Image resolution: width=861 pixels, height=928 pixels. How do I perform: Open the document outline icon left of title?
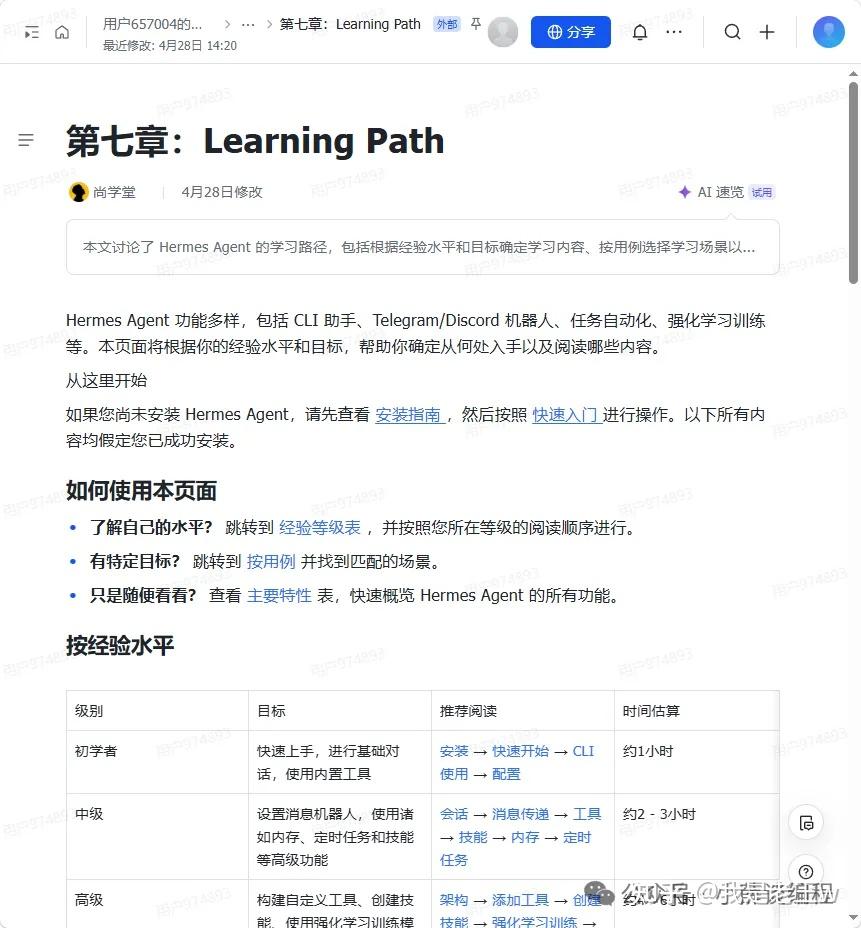(x=26, y=140)
